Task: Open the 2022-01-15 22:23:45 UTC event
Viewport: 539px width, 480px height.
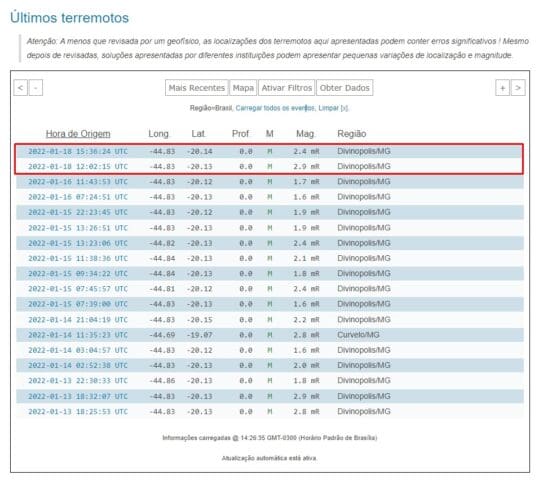Action: tap(78, 212)
